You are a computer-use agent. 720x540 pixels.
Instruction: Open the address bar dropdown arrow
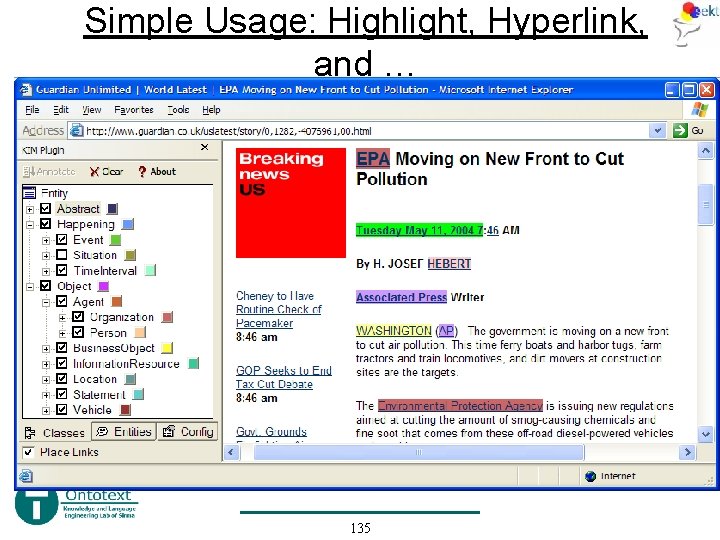[658, 130]
